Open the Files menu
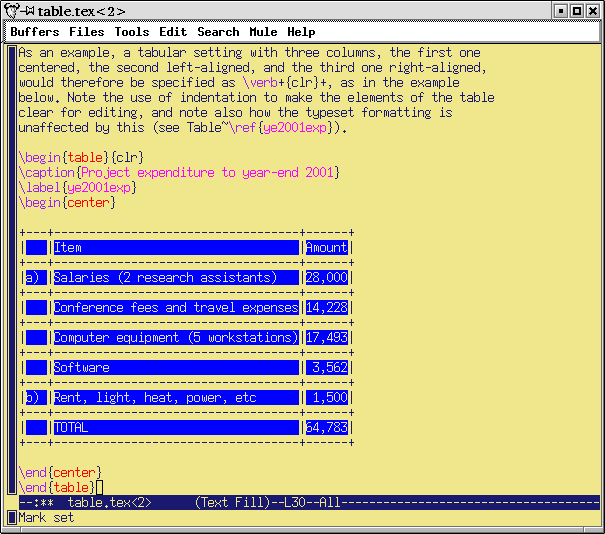Viewport: 605px width, 534px height. click(x=86, y=32)
